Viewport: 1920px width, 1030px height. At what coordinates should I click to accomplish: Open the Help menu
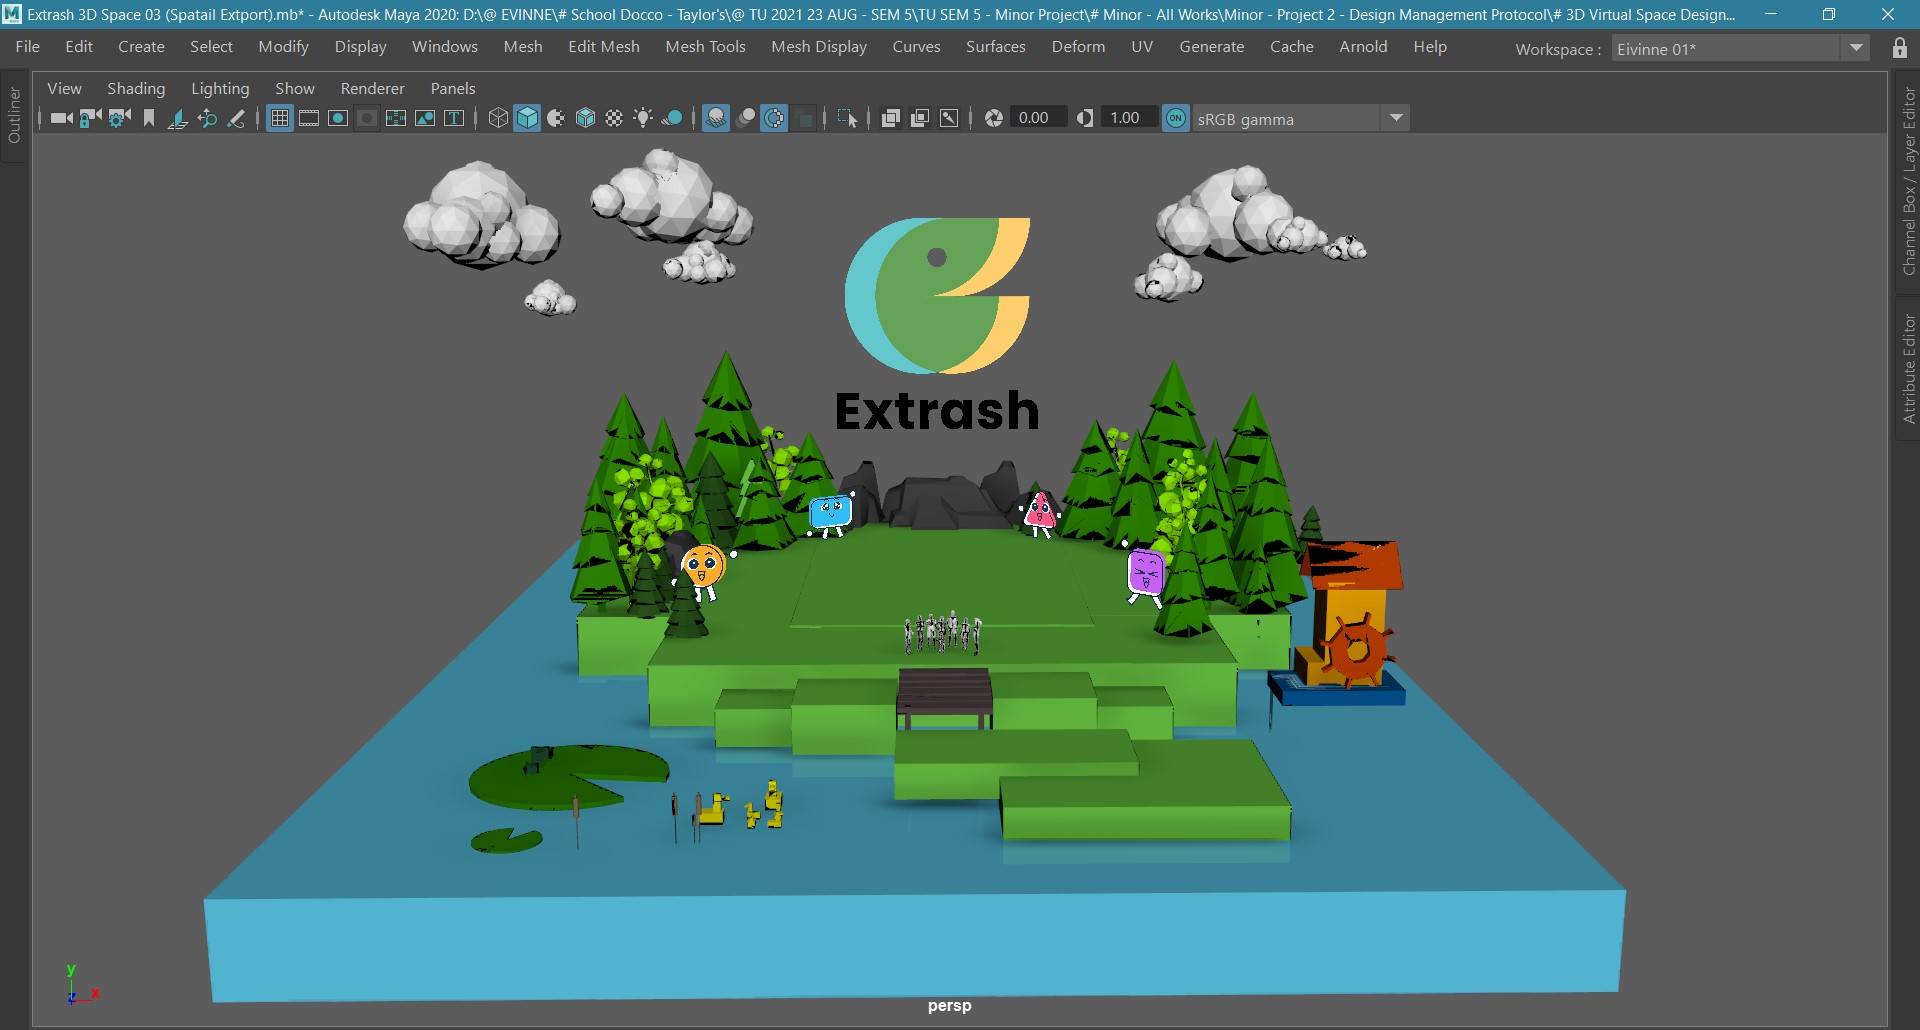click(1430, 47)
